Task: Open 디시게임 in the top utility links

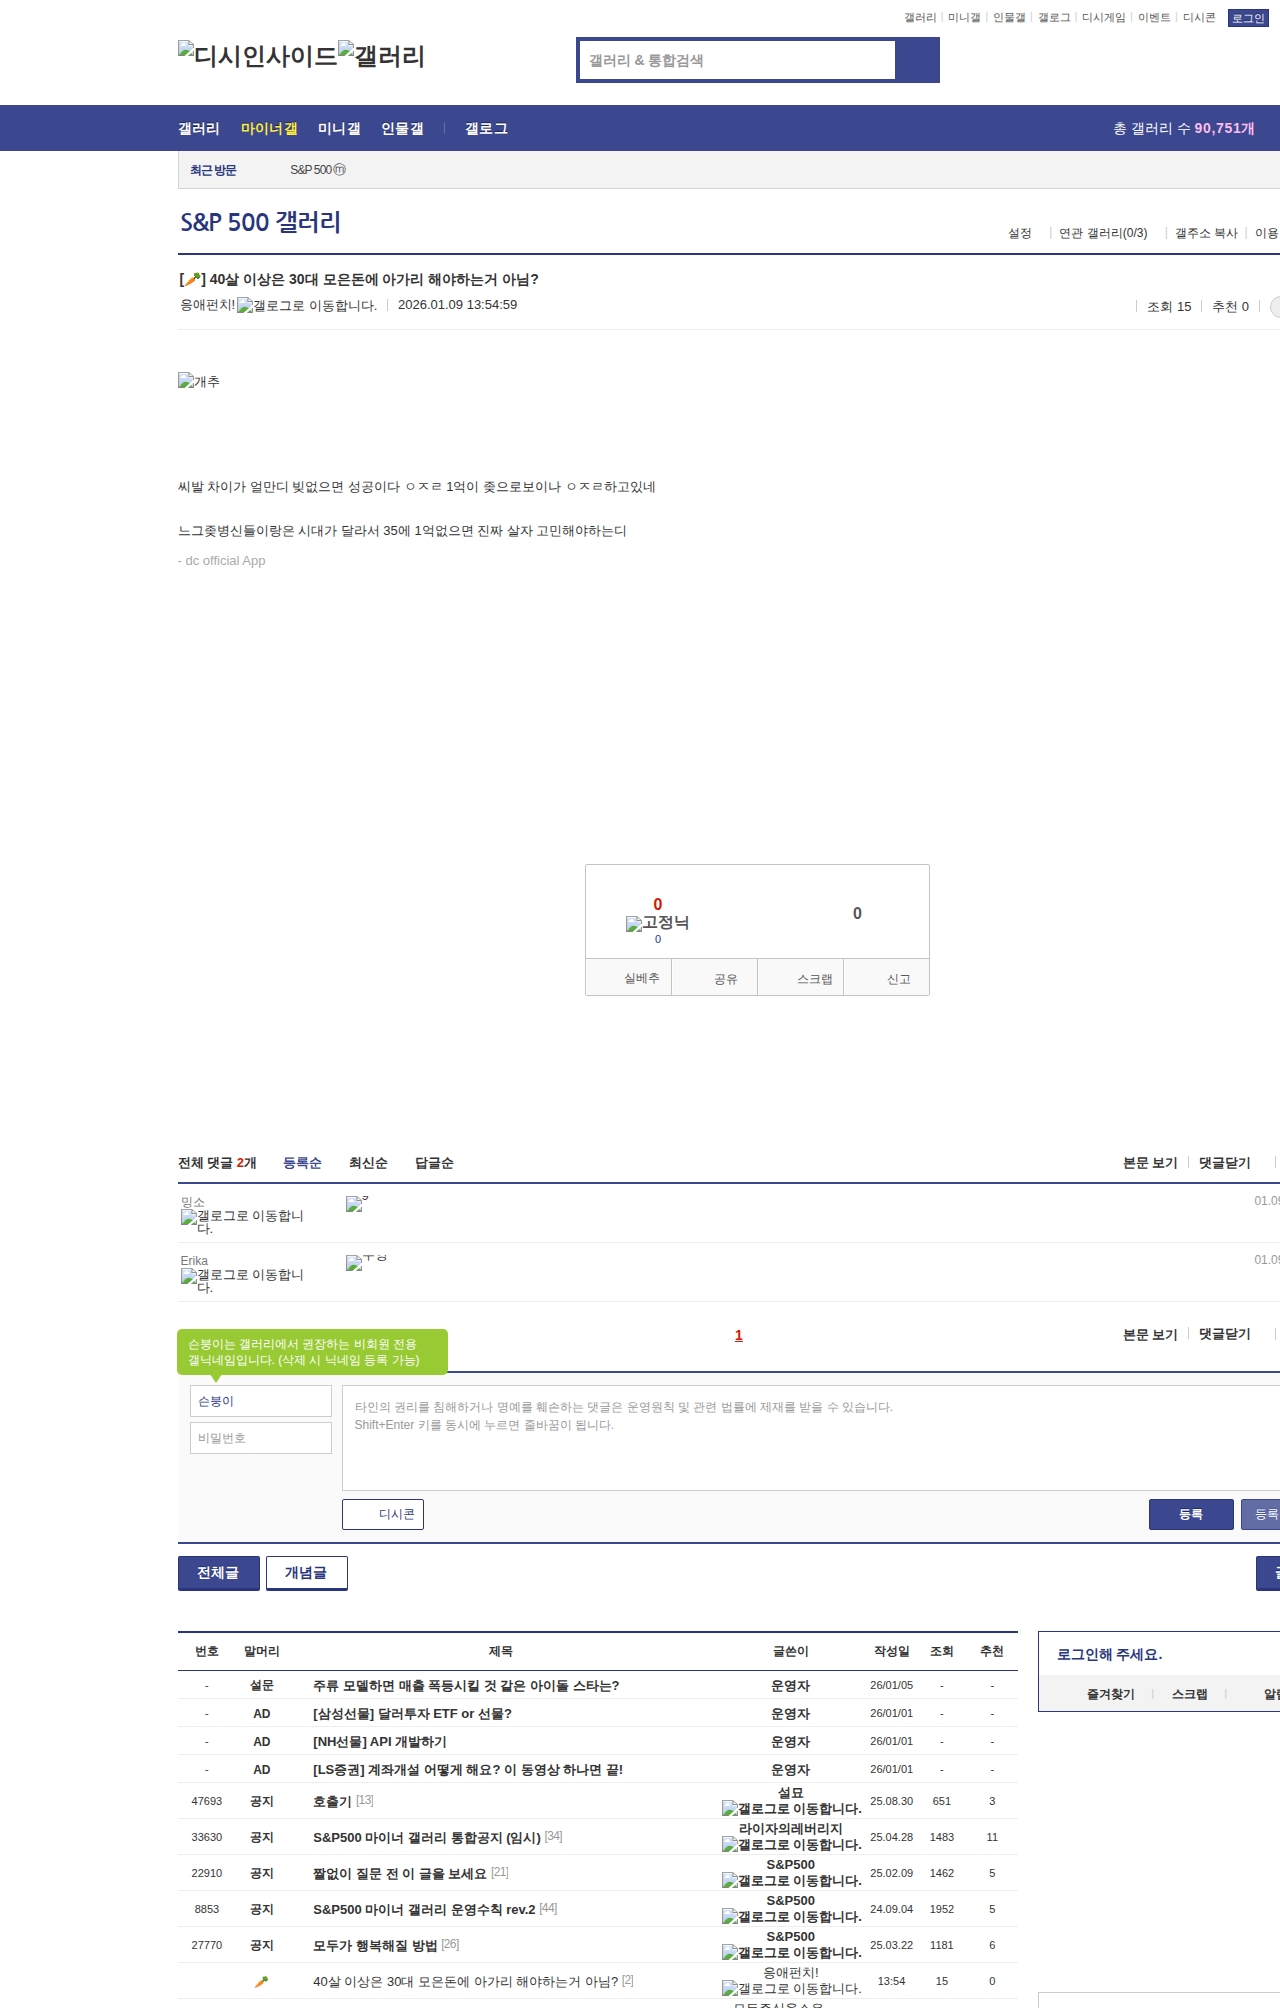Action: coord(1103,18)
